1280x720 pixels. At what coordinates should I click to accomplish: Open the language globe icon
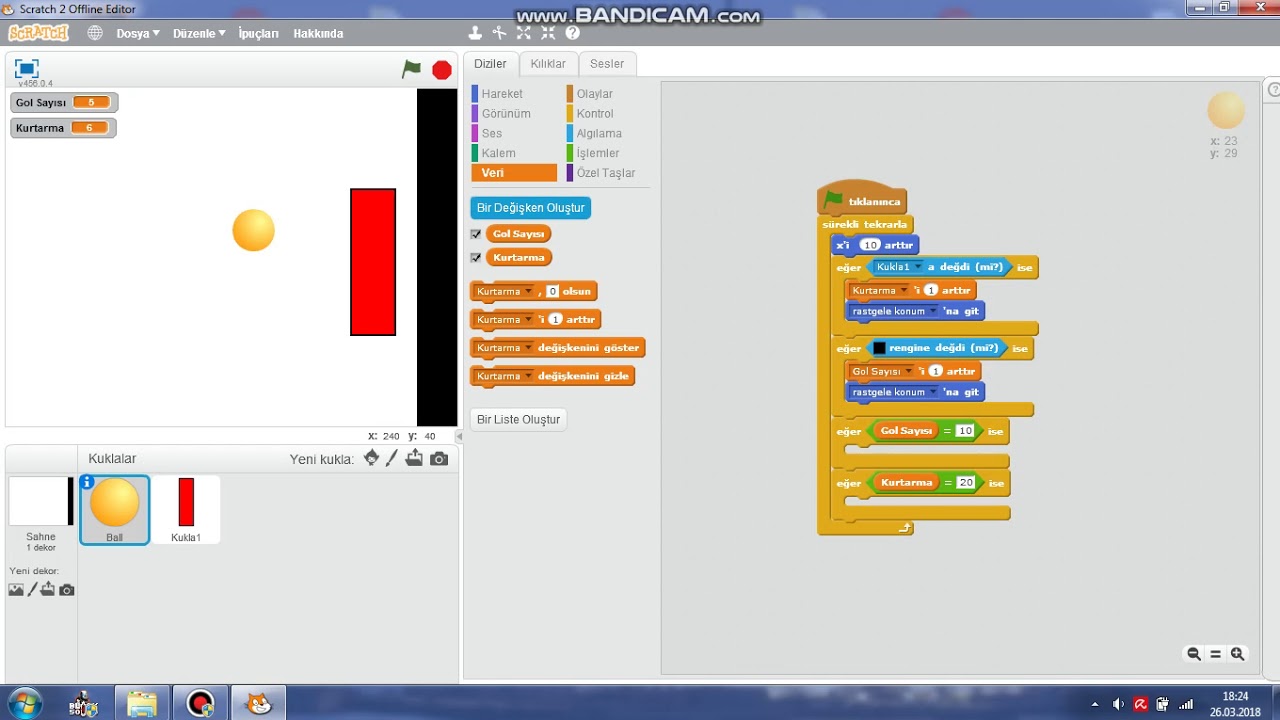pyautogui.click(x=95, y=33)
